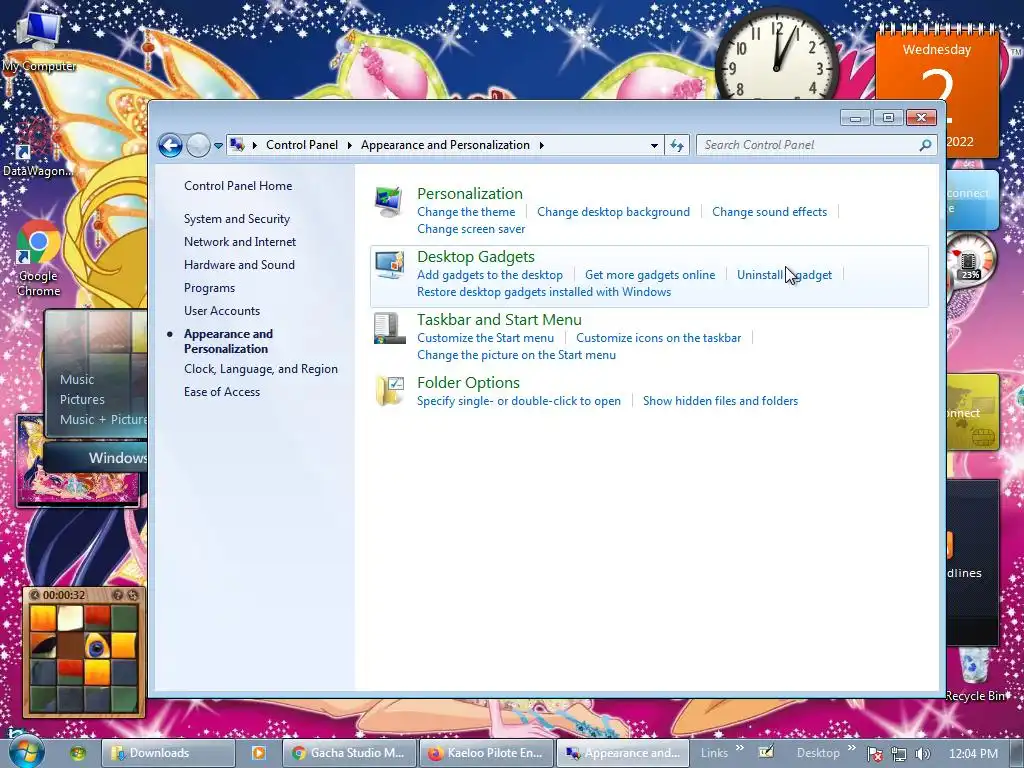The height and width of the screenshot is (768, 1024).
Task: Click the Recycle Bin desktop icon
Action: [x=976, y=676]
